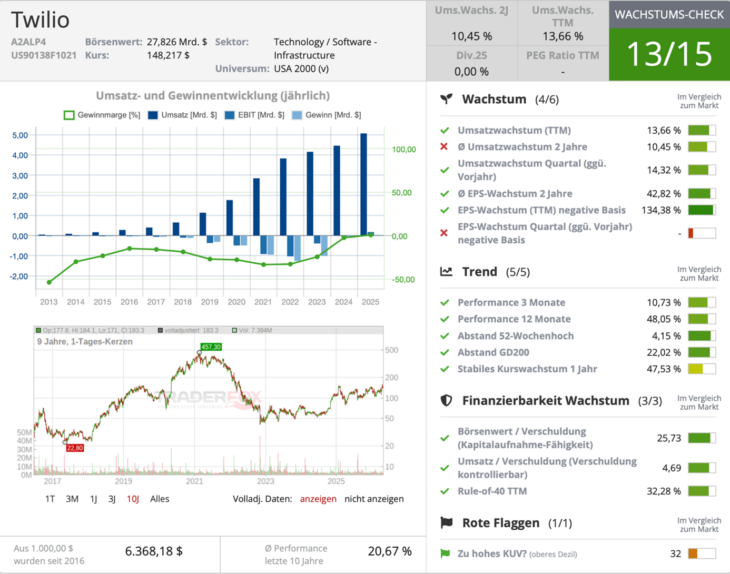This screenshot has width=730, height=574.
Task: Click the 134,38 % EPS-Wachstum value
Action: click(x=661, y=210)
